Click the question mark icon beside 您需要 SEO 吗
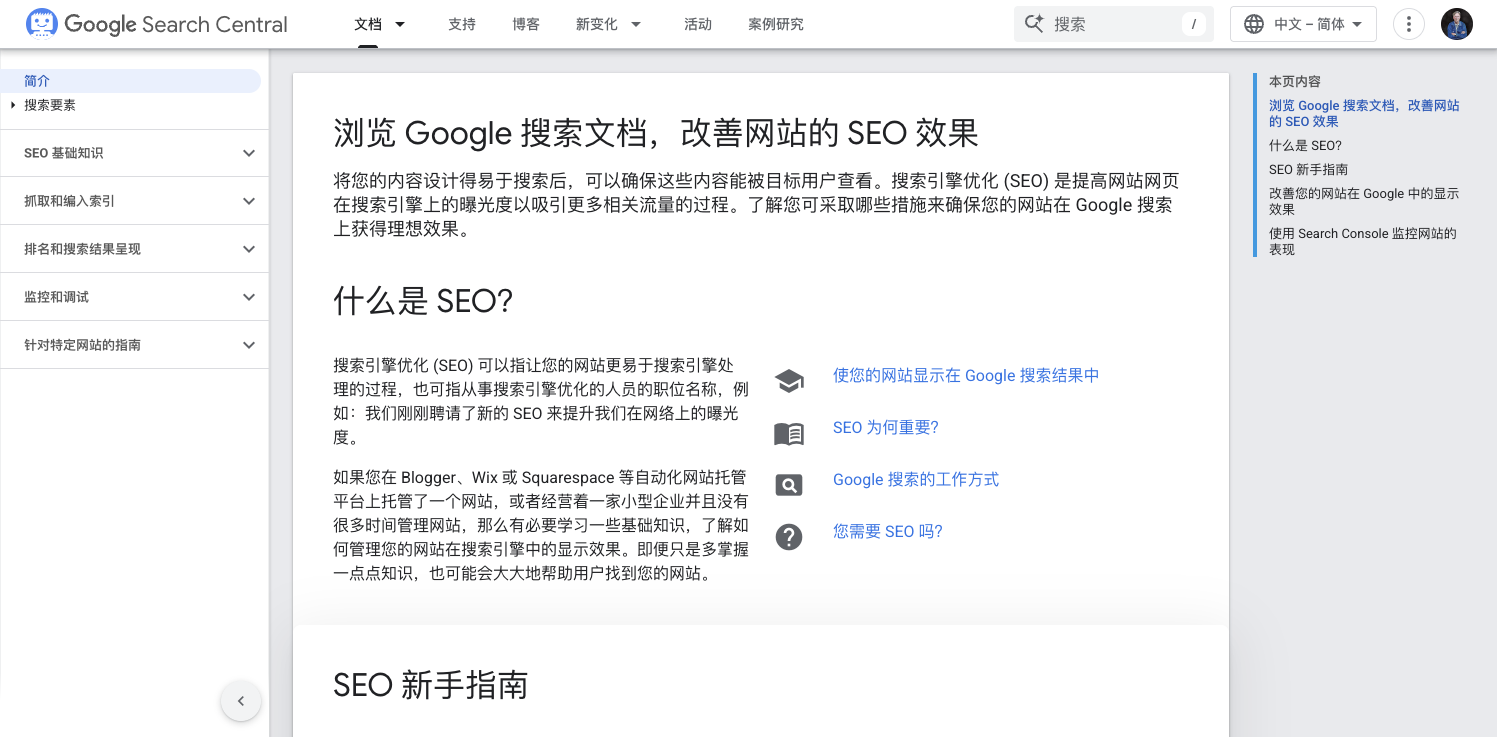 click(x=789, y=537)
